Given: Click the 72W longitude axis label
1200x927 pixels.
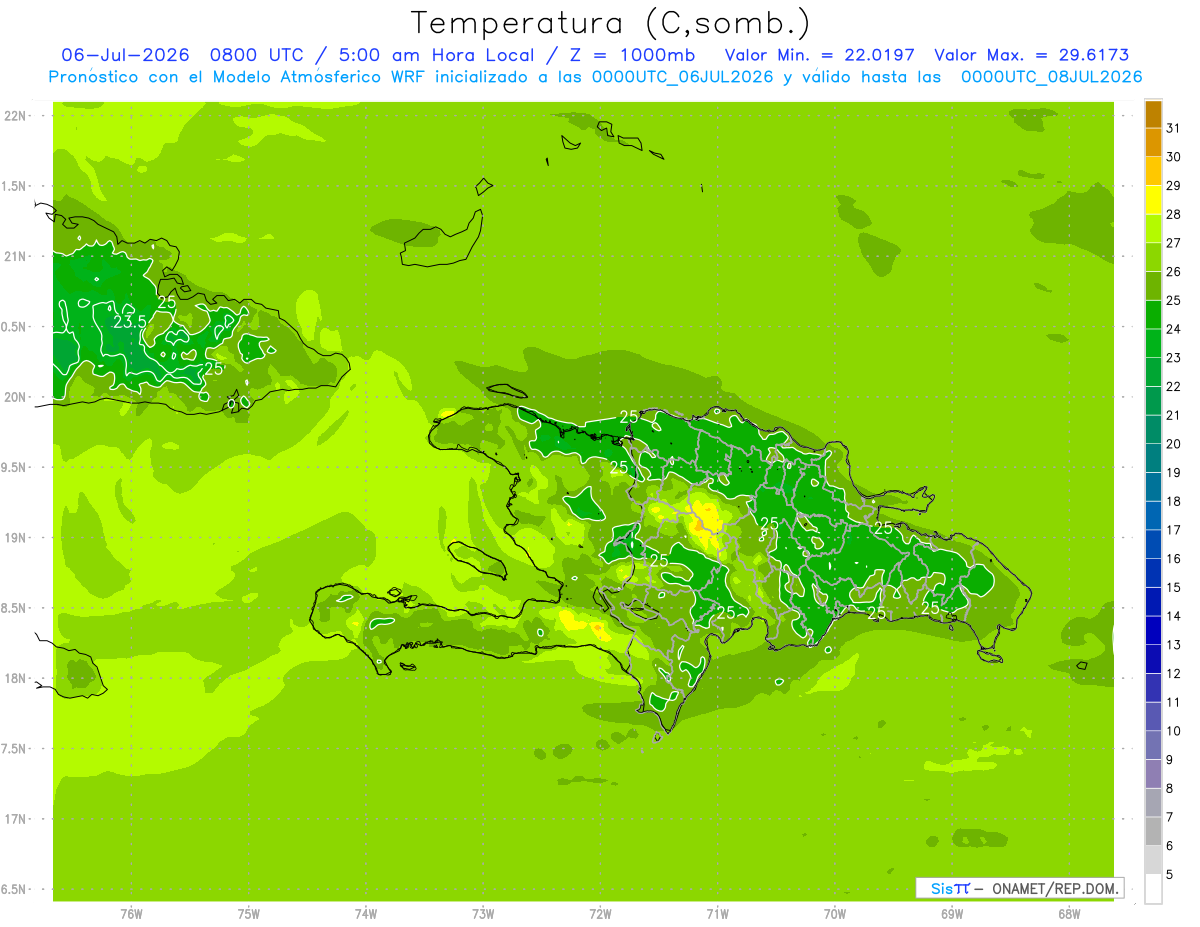Looking at the screenshot, I should [x=600, y=913].
